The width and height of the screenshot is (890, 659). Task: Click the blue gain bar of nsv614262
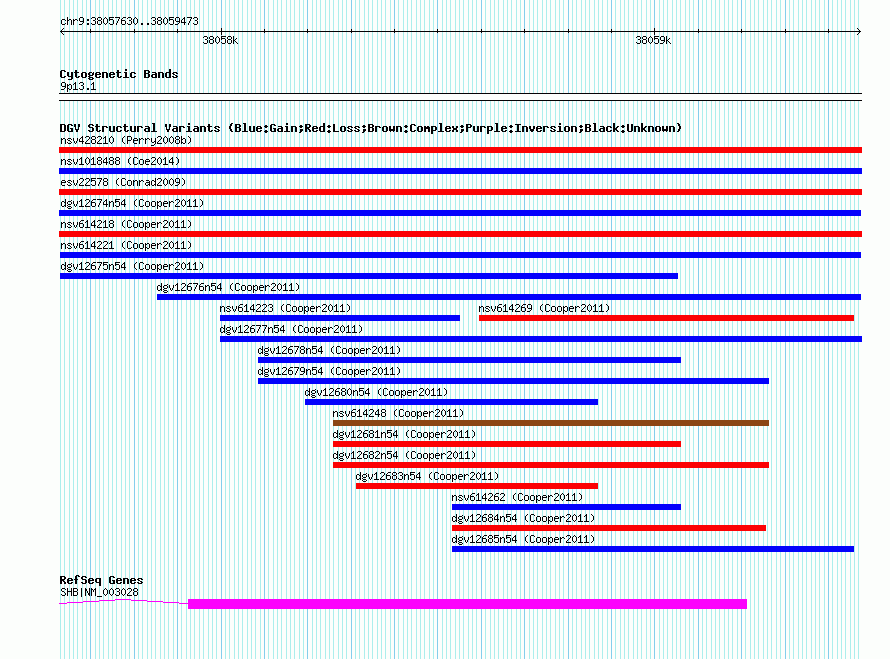point(566,507)
